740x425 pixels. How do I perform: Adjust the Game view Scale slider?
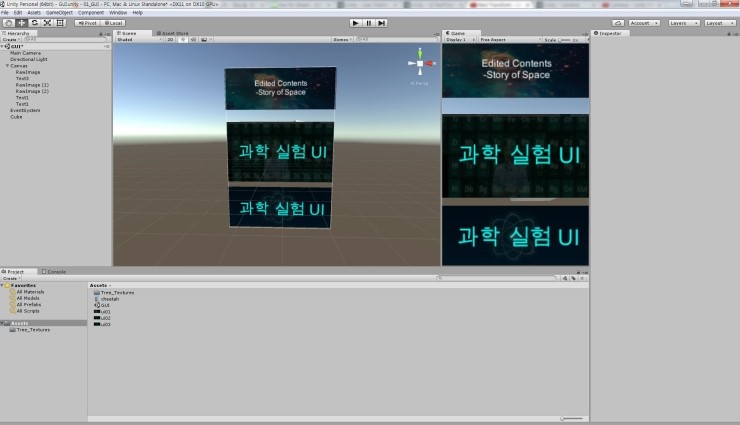(x=564, y=40)
